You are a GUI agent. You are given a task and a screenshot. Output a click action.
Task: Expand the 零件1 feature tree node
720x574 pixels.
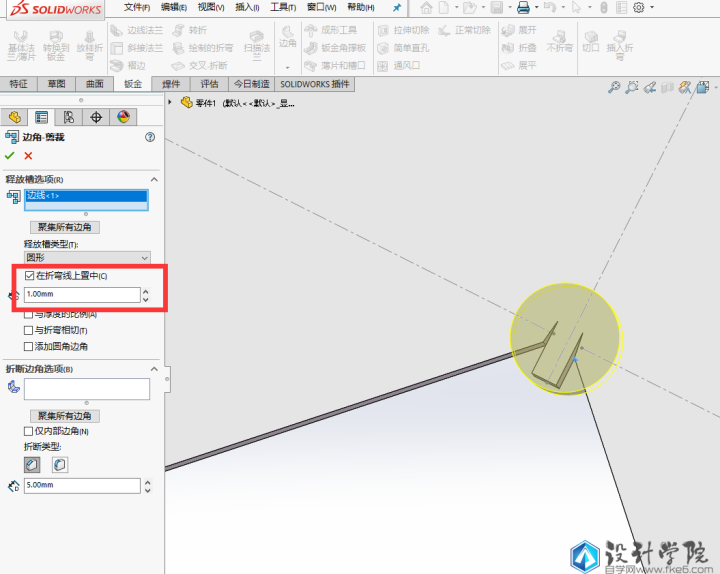pyautogui.click(x=171, y=102)
